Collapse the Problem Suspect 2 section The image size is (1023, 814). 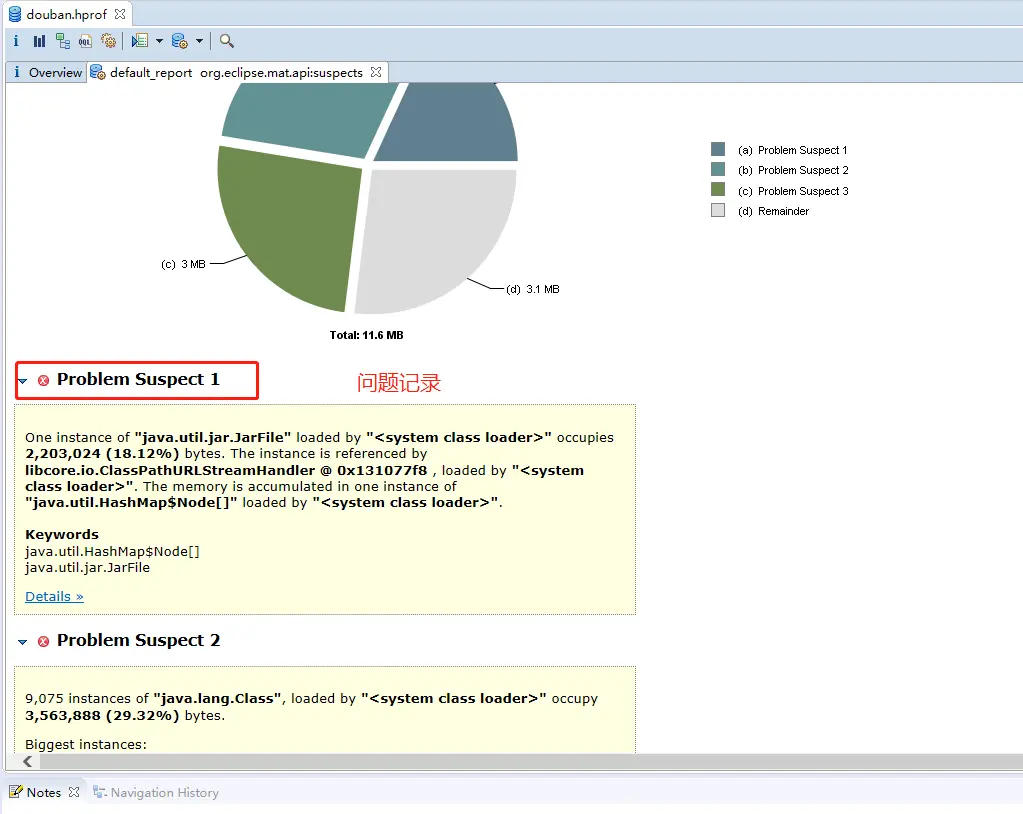23,642
